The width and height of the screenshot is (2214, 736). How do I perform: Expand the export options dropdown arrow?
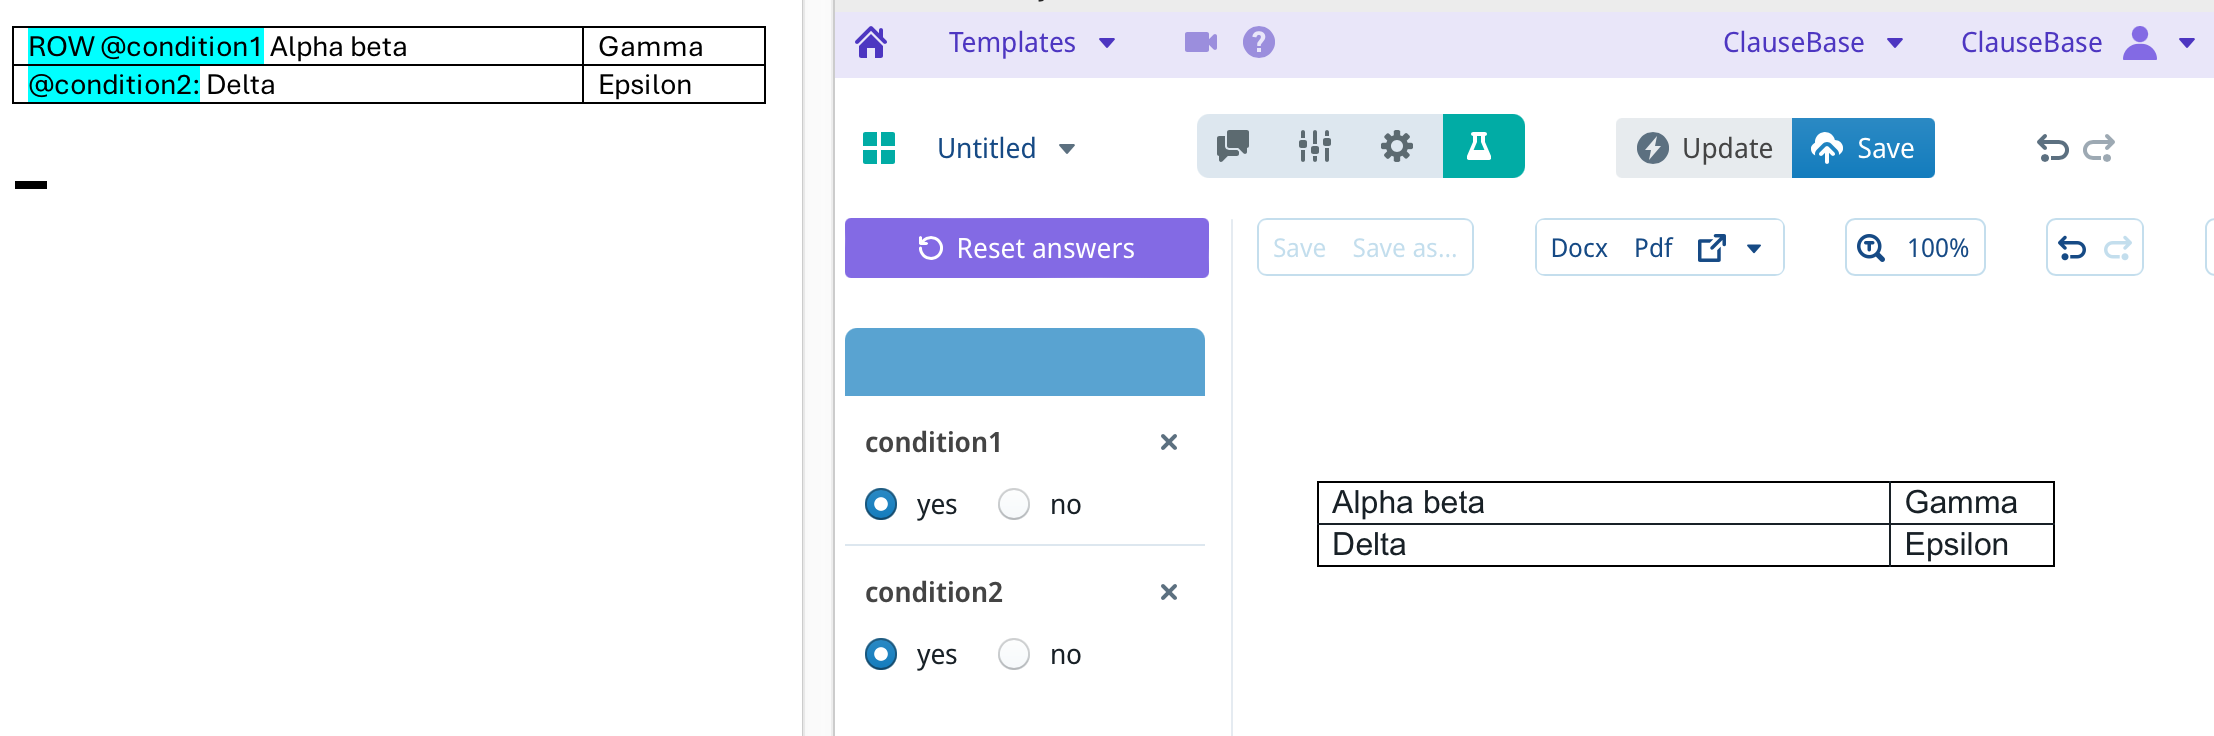1754,248
